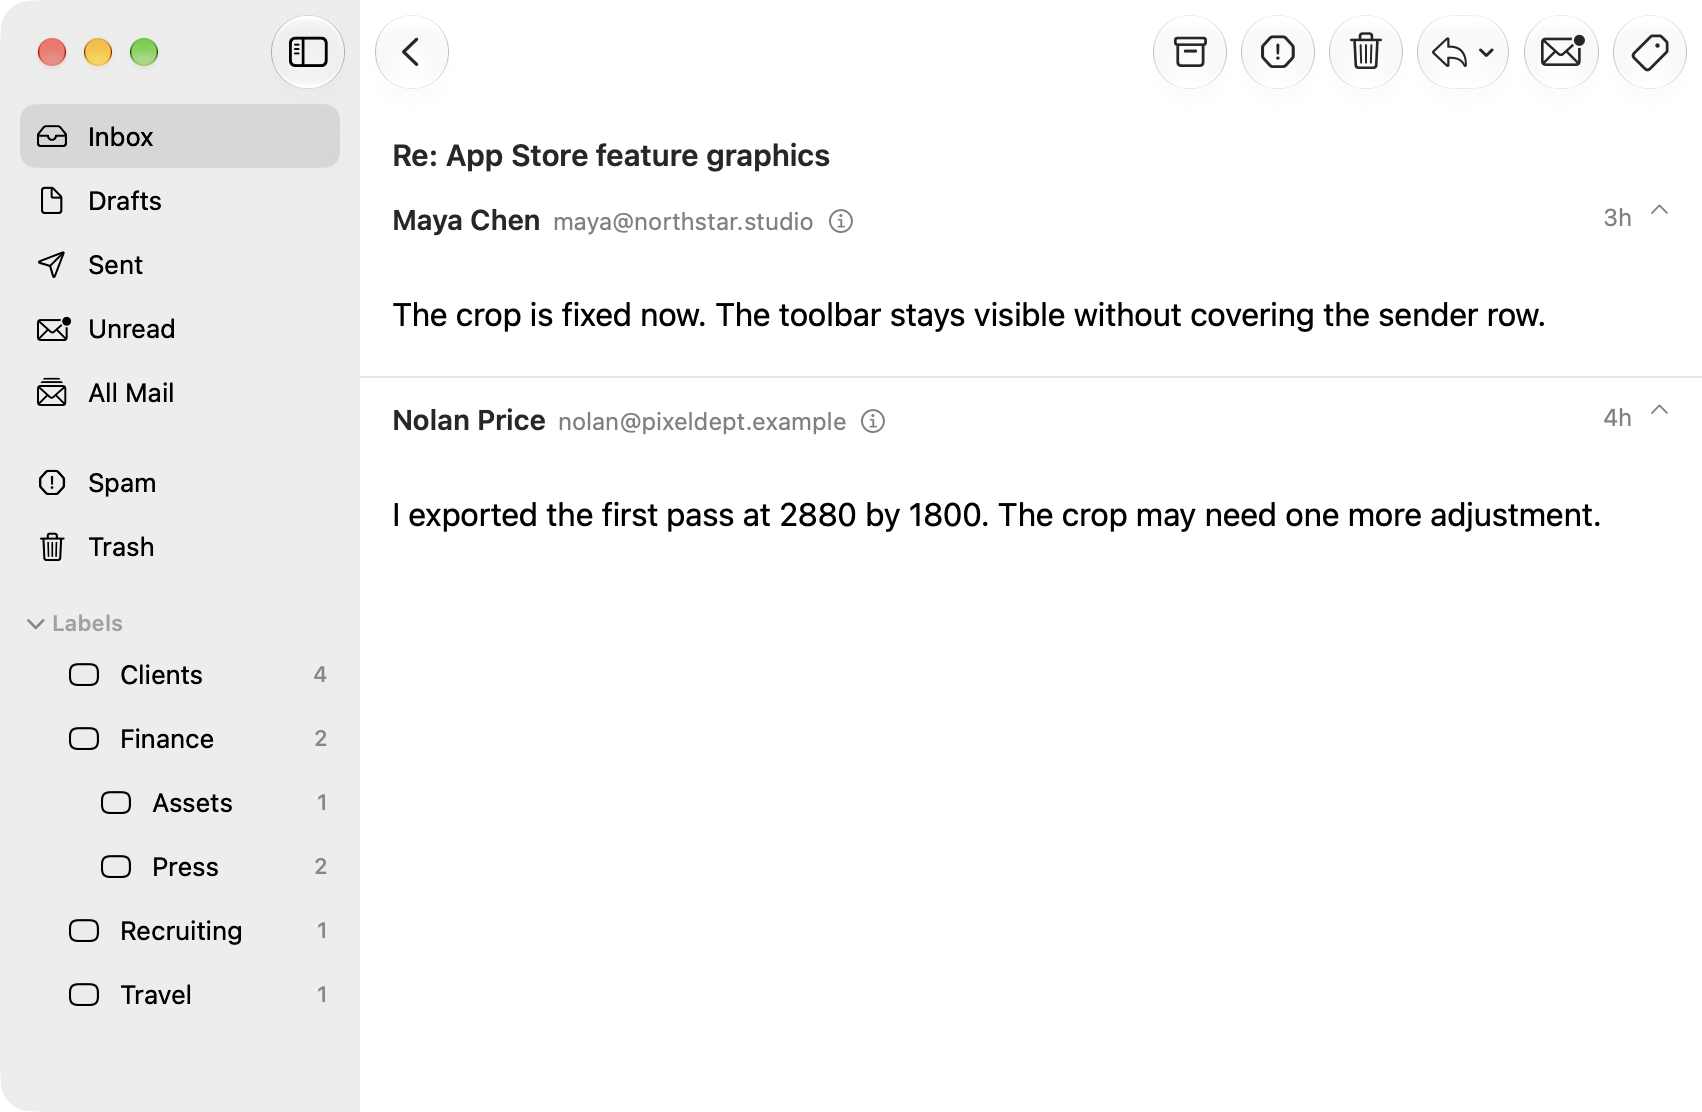Click sender name Maya Chen

466,220
